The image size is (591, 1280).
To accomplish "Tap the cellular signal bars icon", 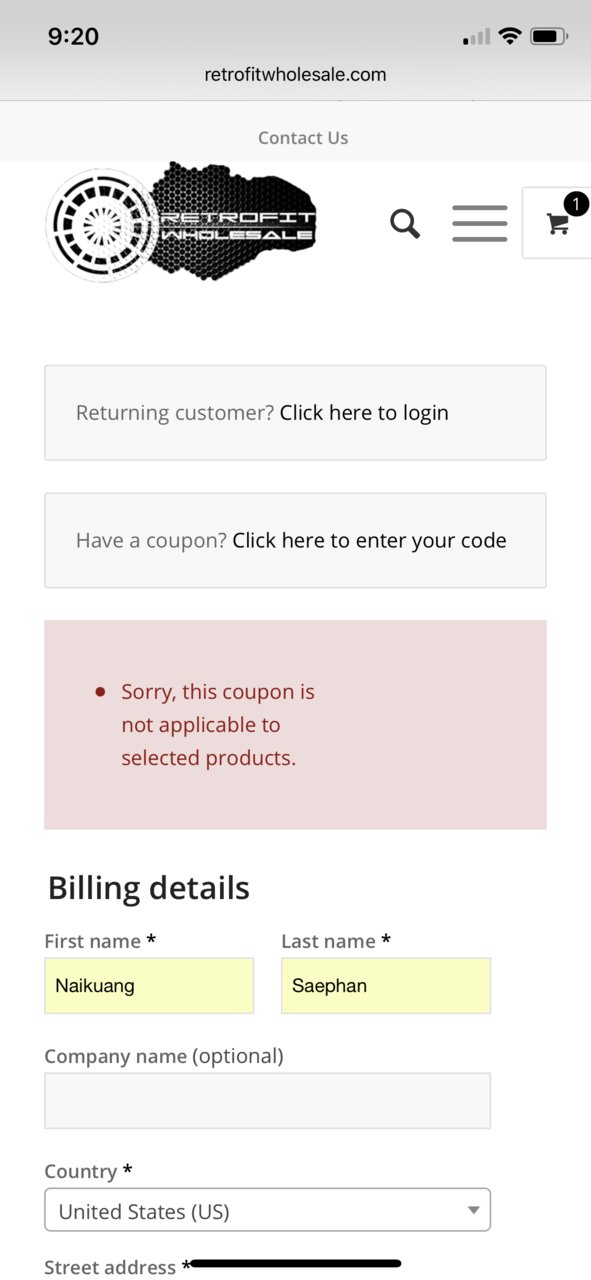I will pos(477,37).
